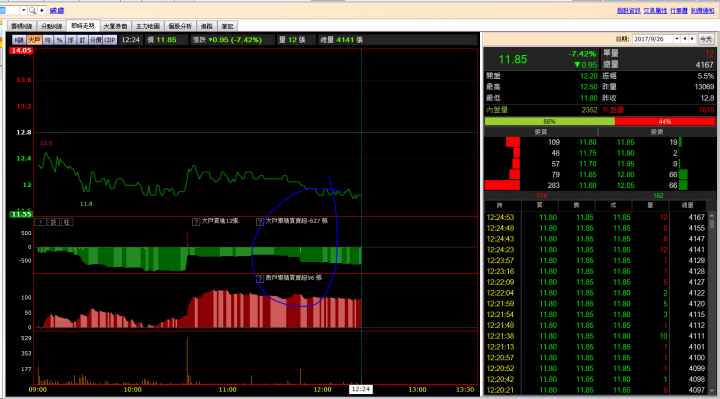Click the tick list scrollbar thumb
Screen dimensions: 720x399
point(712,224)
